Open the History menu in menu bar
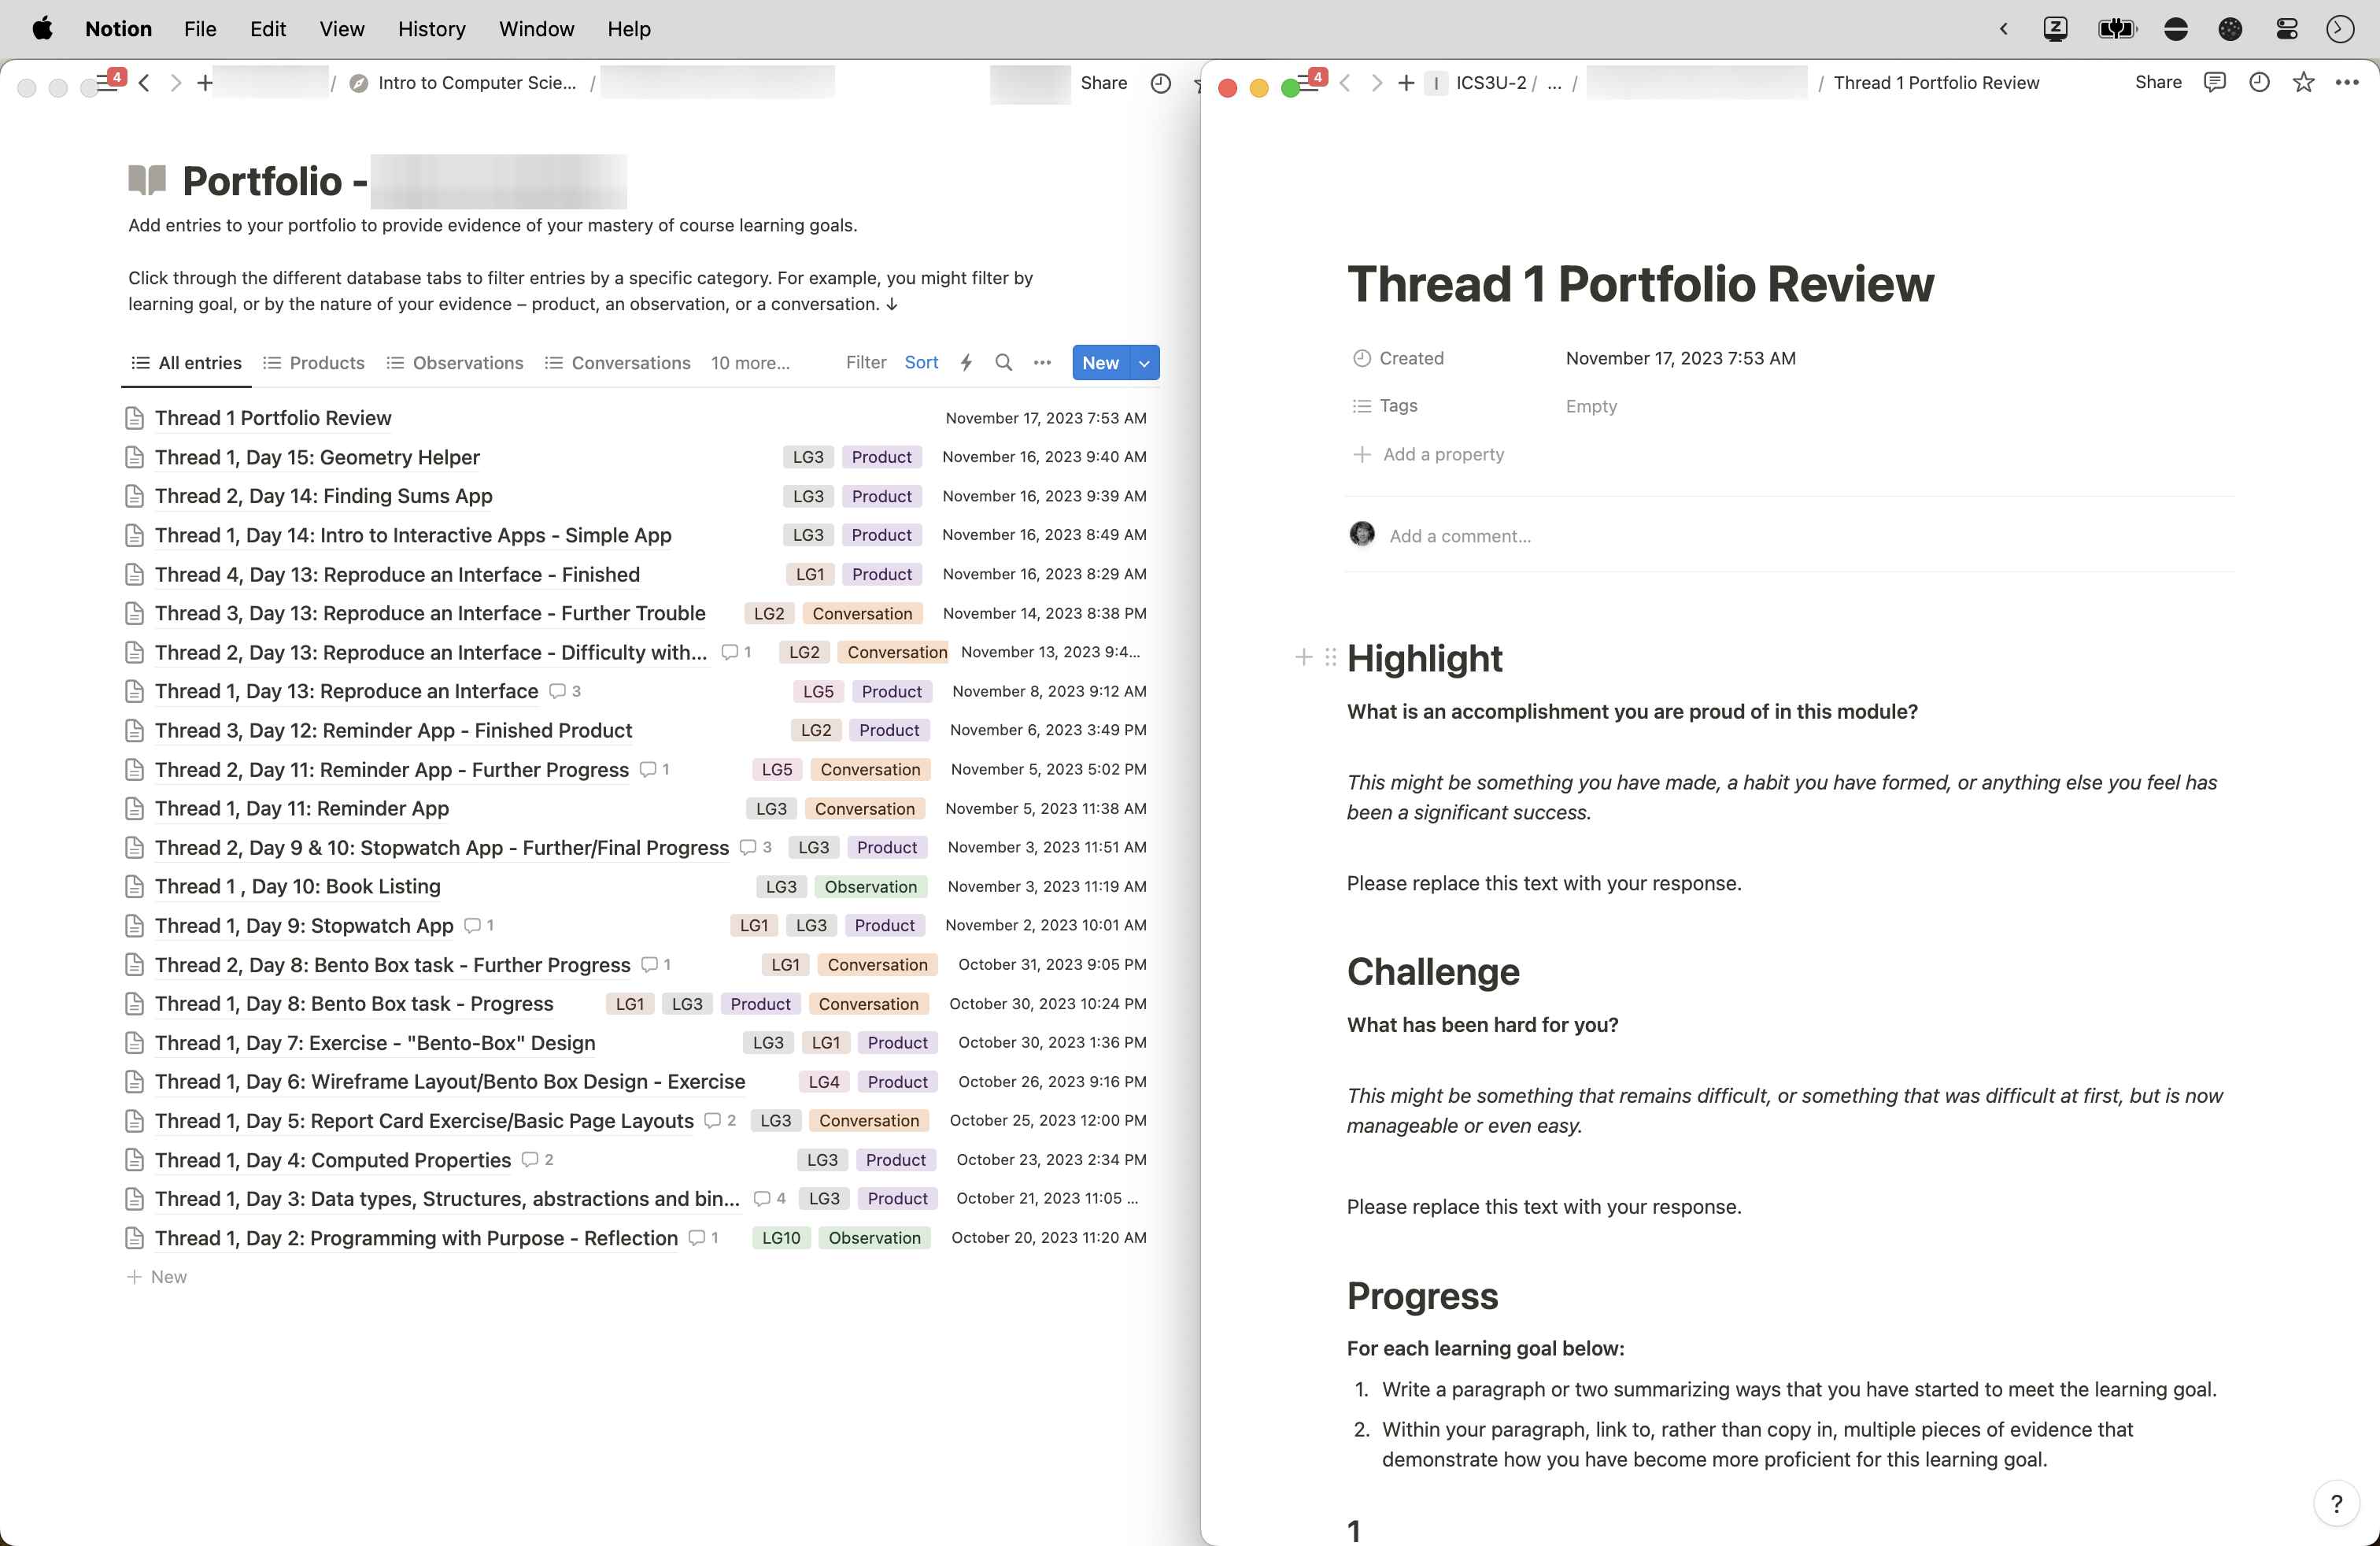The image size is (2380, 1546). [x=431, y=29]
